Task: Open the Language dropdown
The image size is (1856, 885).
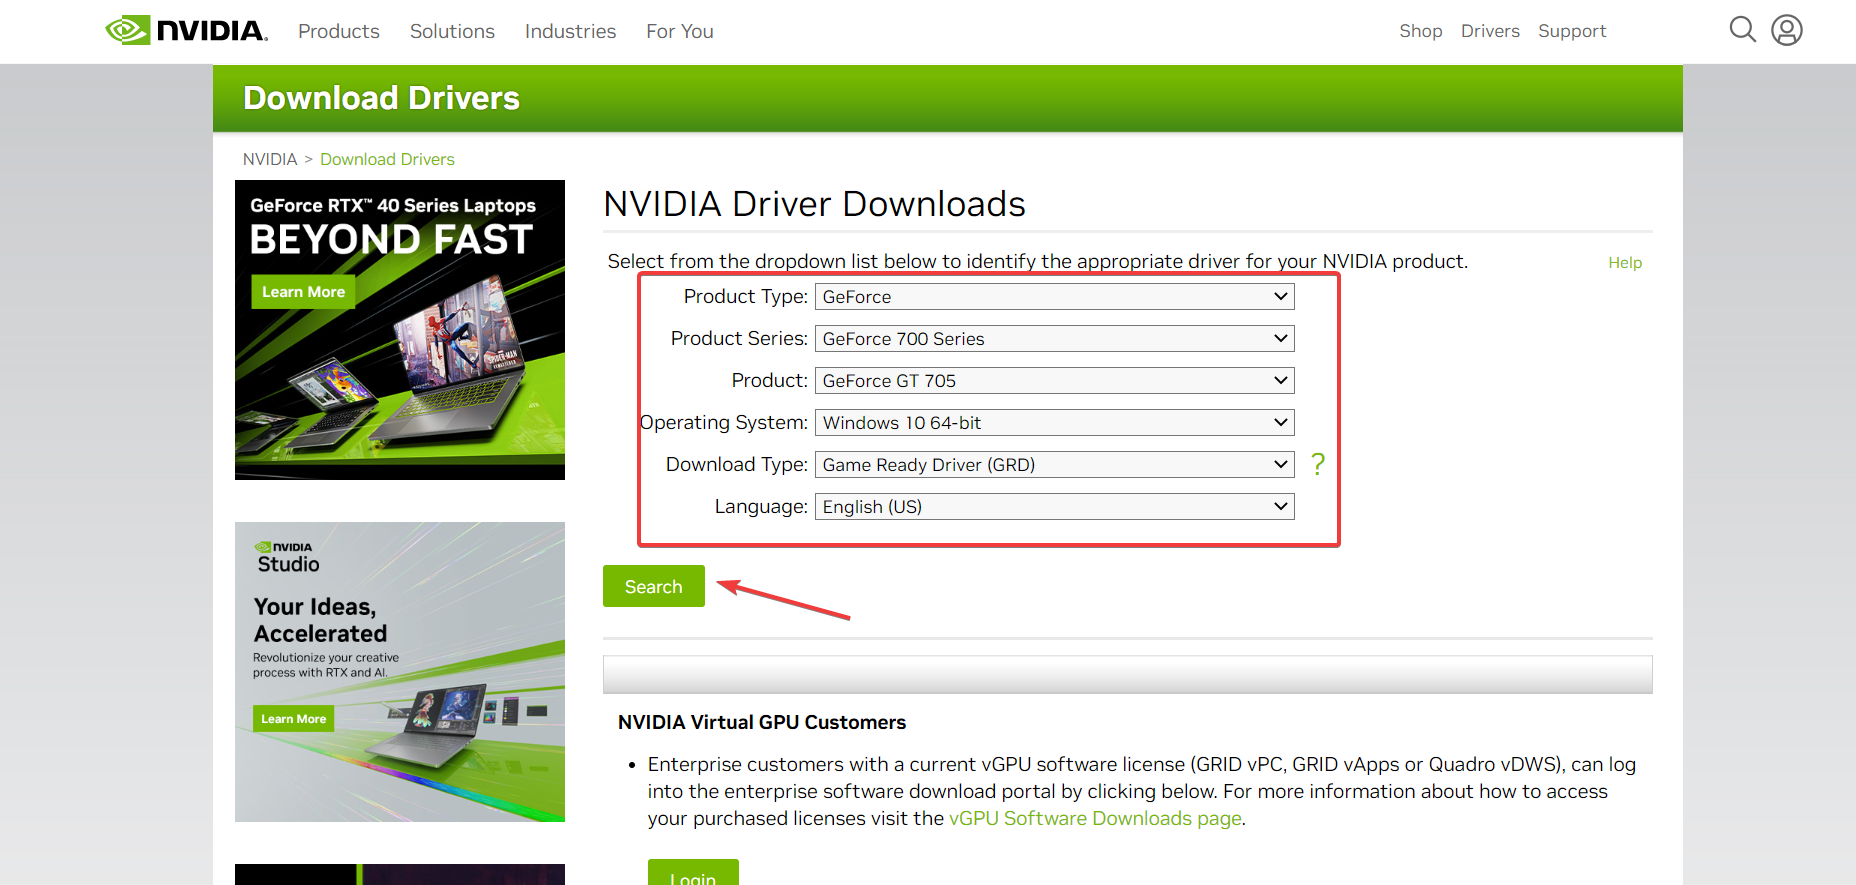Action: click(1055, 507)
